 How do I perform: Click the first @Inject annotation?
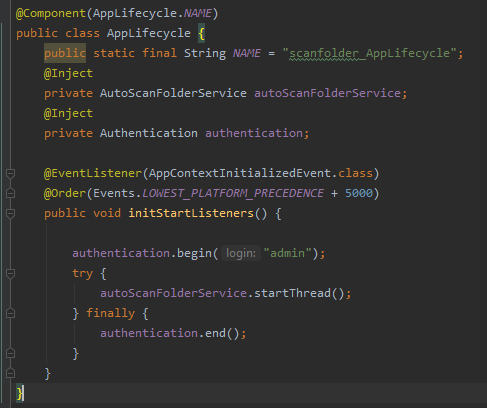(68, 73)
